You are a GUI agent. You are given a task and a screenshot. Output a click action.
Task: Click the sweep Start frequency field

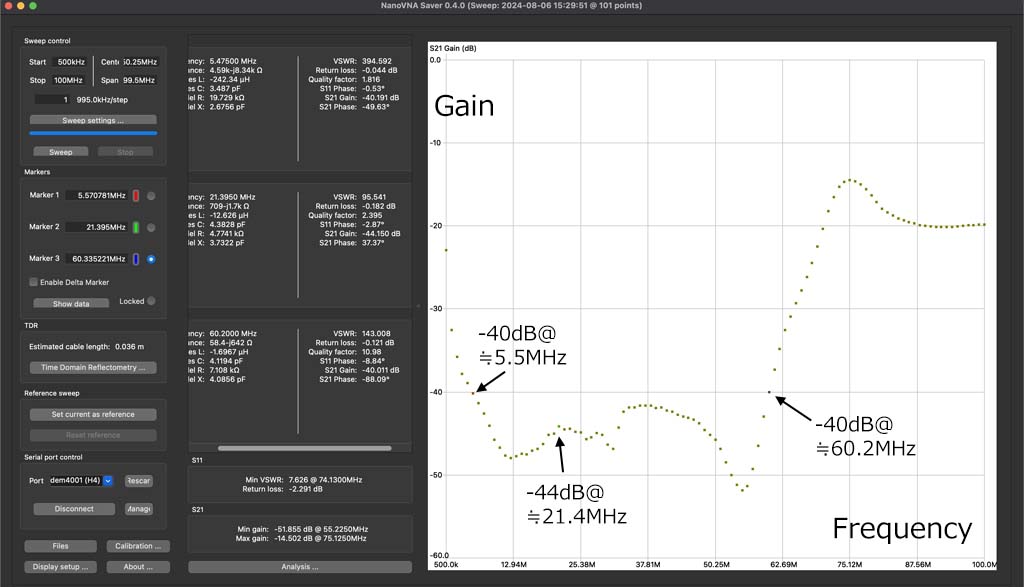pyautogui.click(x=71, y=62)
